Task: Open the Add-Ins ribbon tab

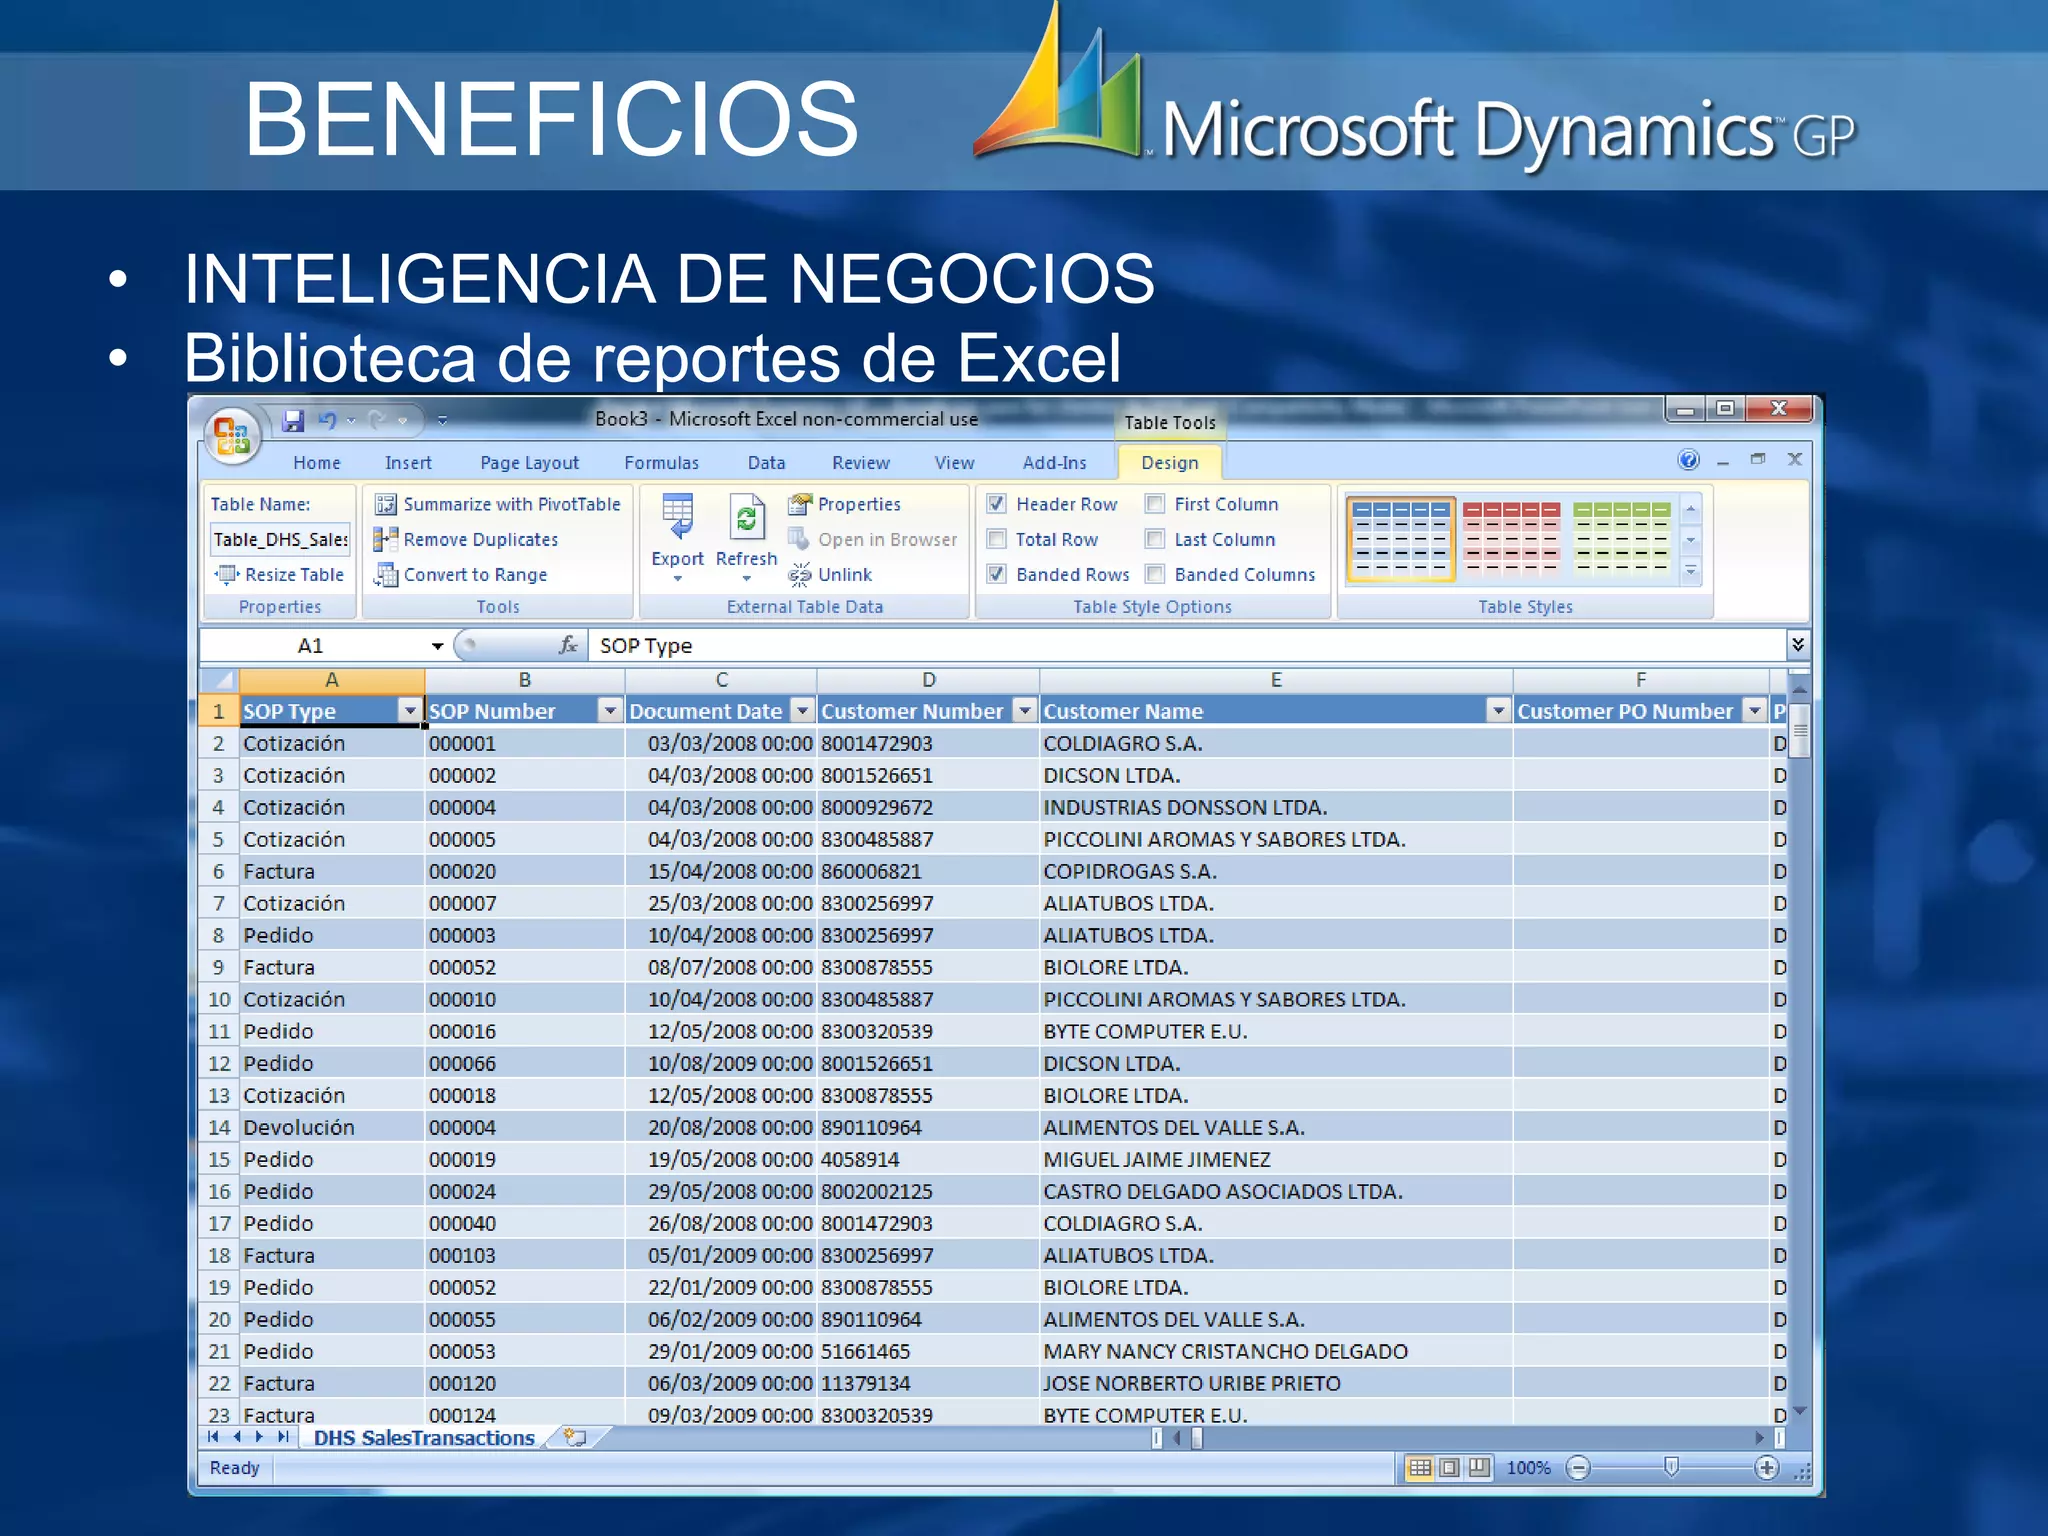Action: 1054,463
